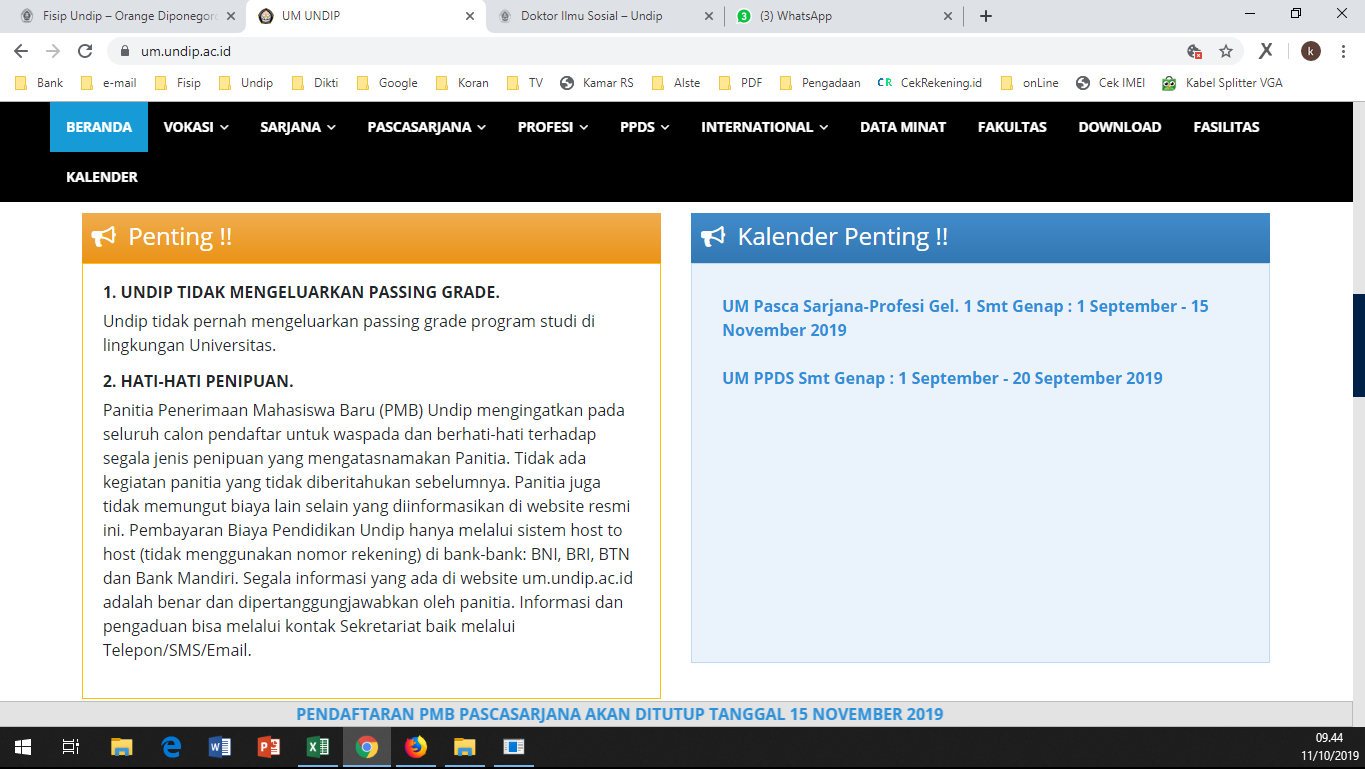Launch Firefox from the taskbar
This screenshot has width=1365, height=769.
[415, 747]
